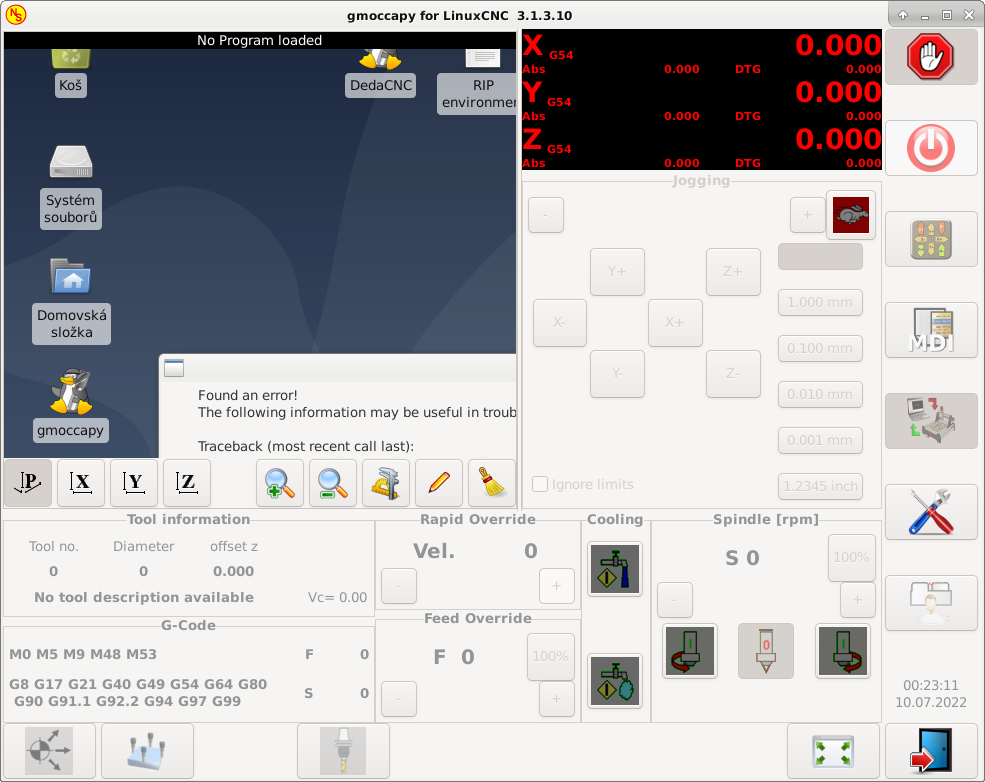Switch to auto mode machine icon

pos(930,421)
